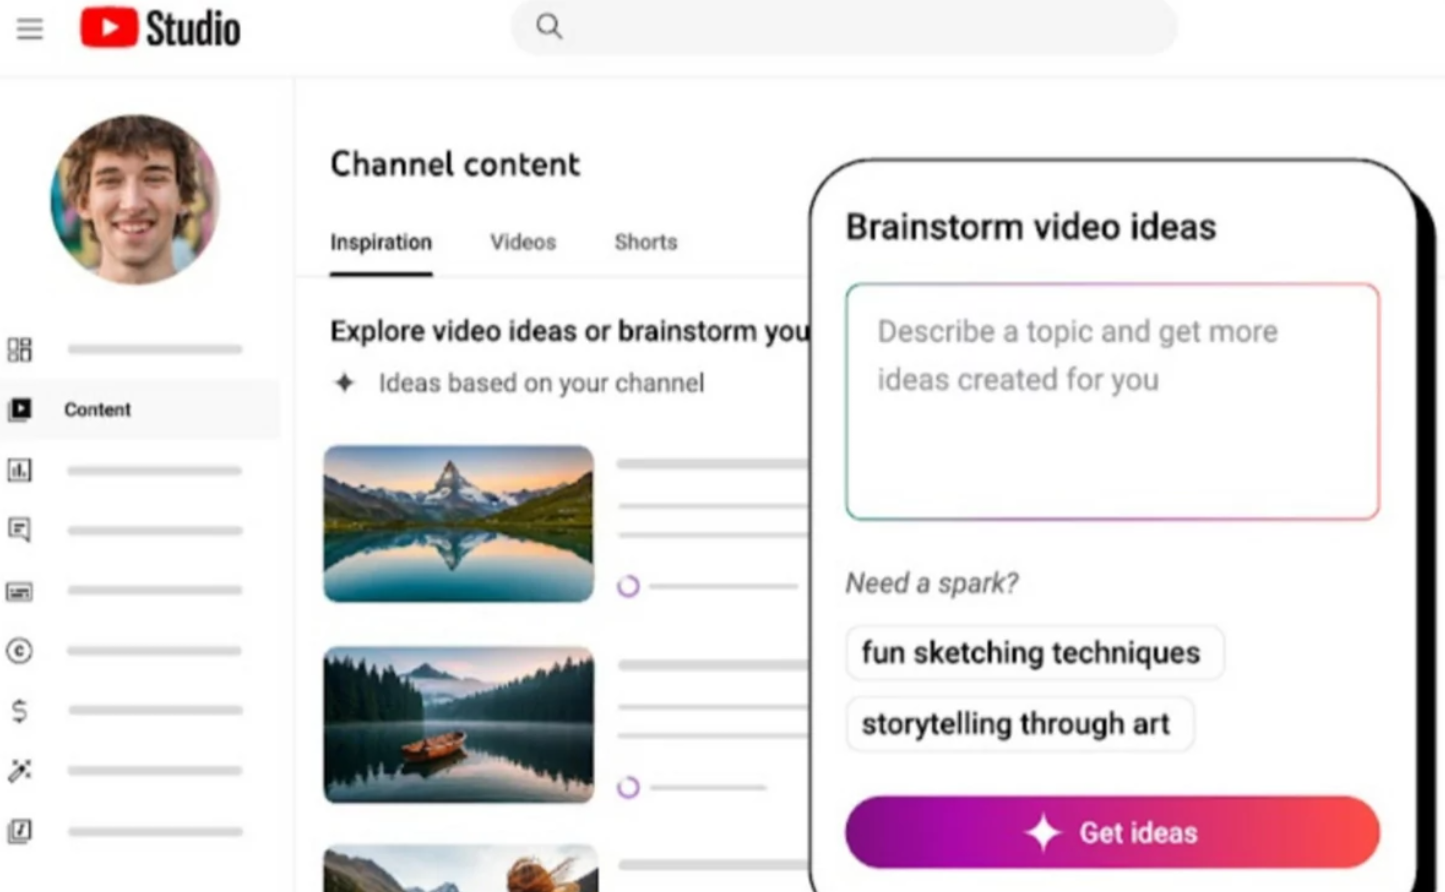The width and height of the screenshot is (1445, 892).
Task: Open the Earn dollar sign icon
Action: click(x=20, y=711)
